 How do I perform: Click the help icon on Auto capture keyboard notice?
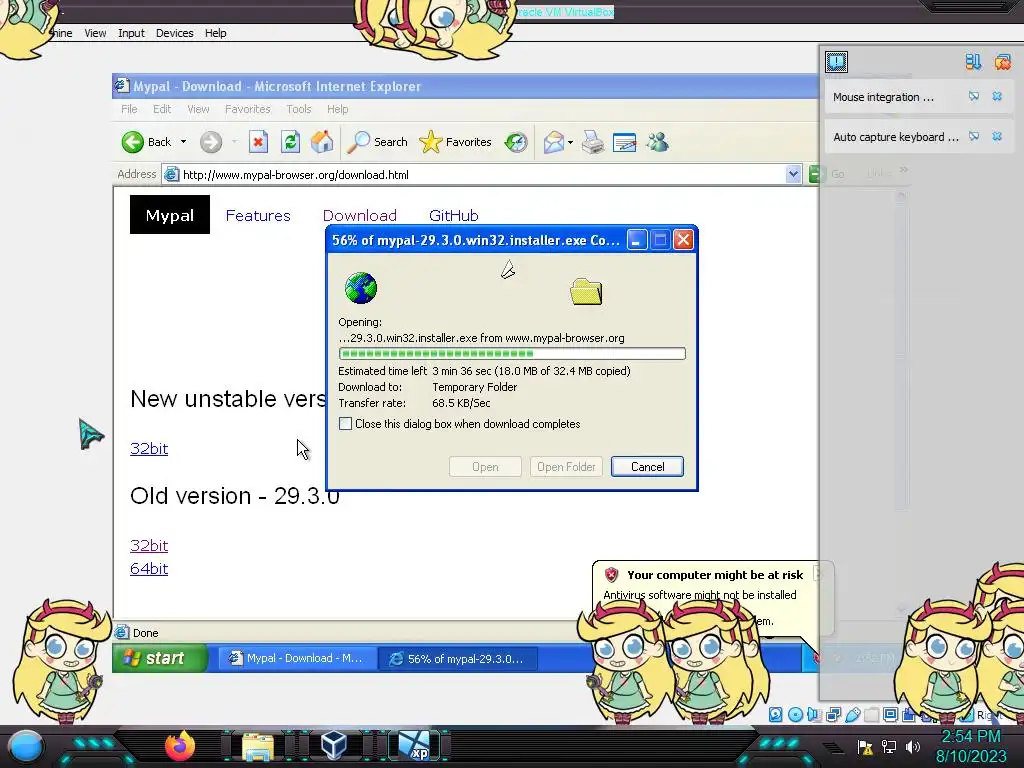point(974,136)
